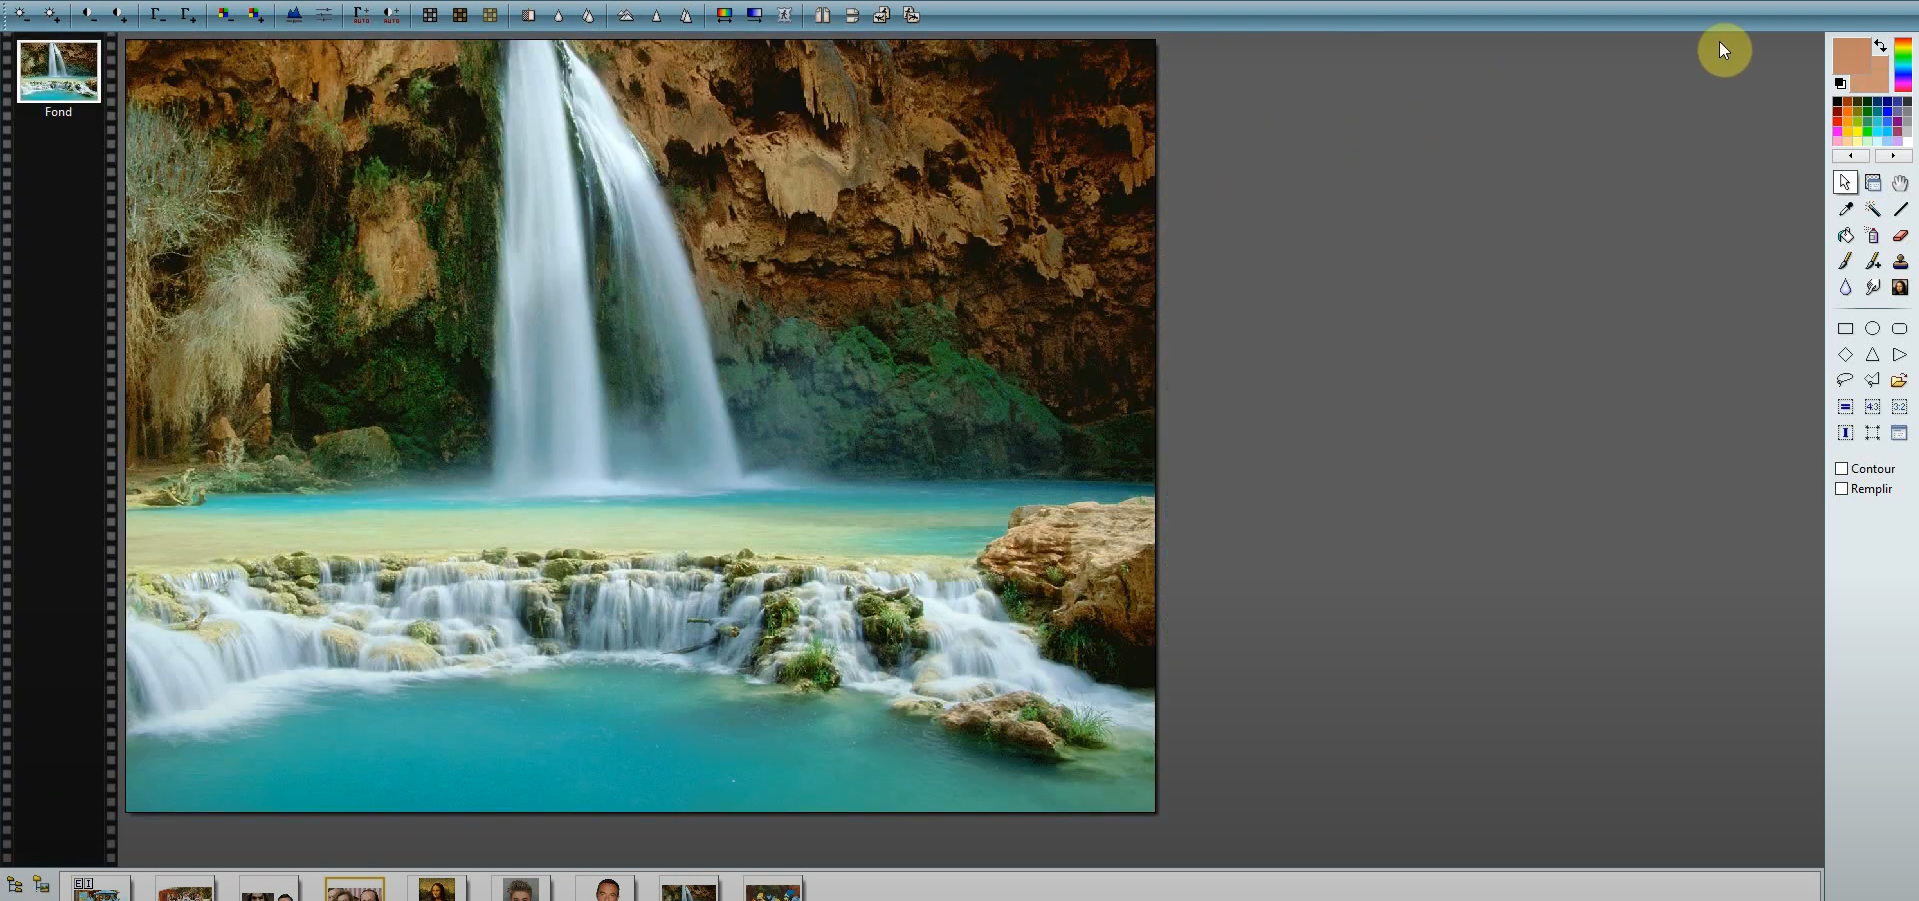Click the explorer image folder icon
Screen dimensions: 1919x901
[x=41, y=884]
